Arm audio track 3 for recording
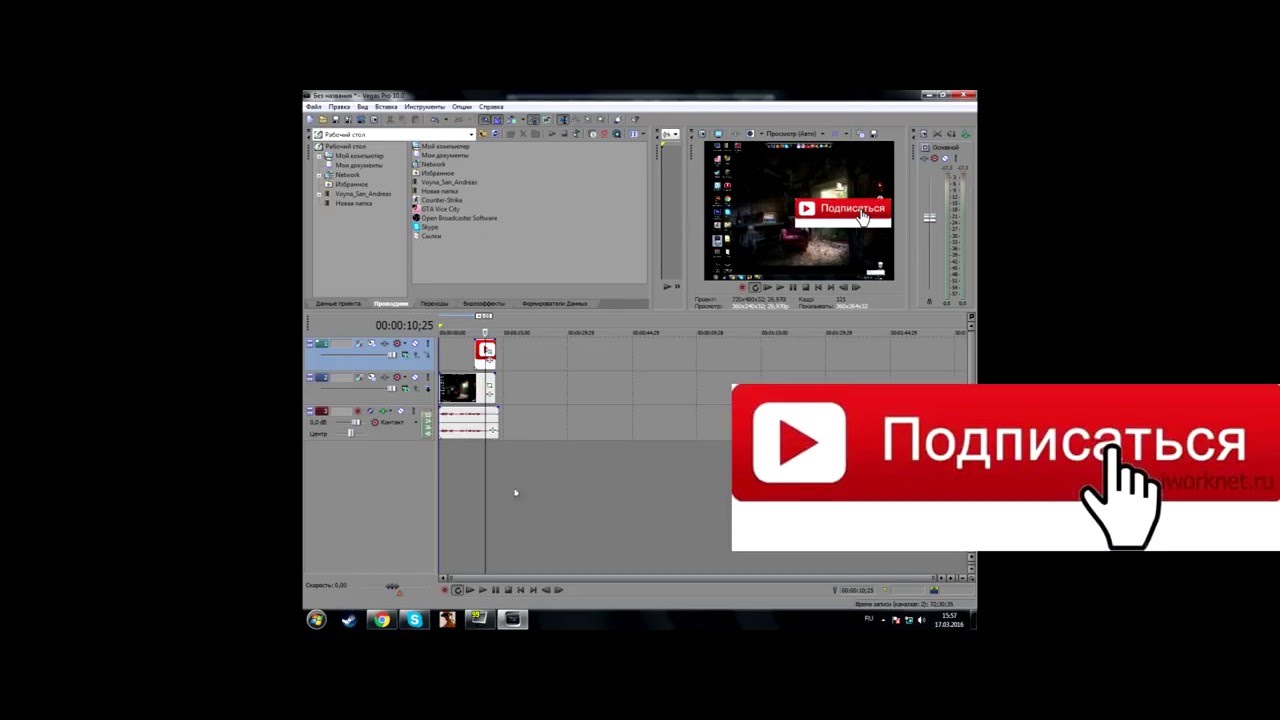Image resolution: width=1280 pixels, height=720 pixels. point(358,411)
